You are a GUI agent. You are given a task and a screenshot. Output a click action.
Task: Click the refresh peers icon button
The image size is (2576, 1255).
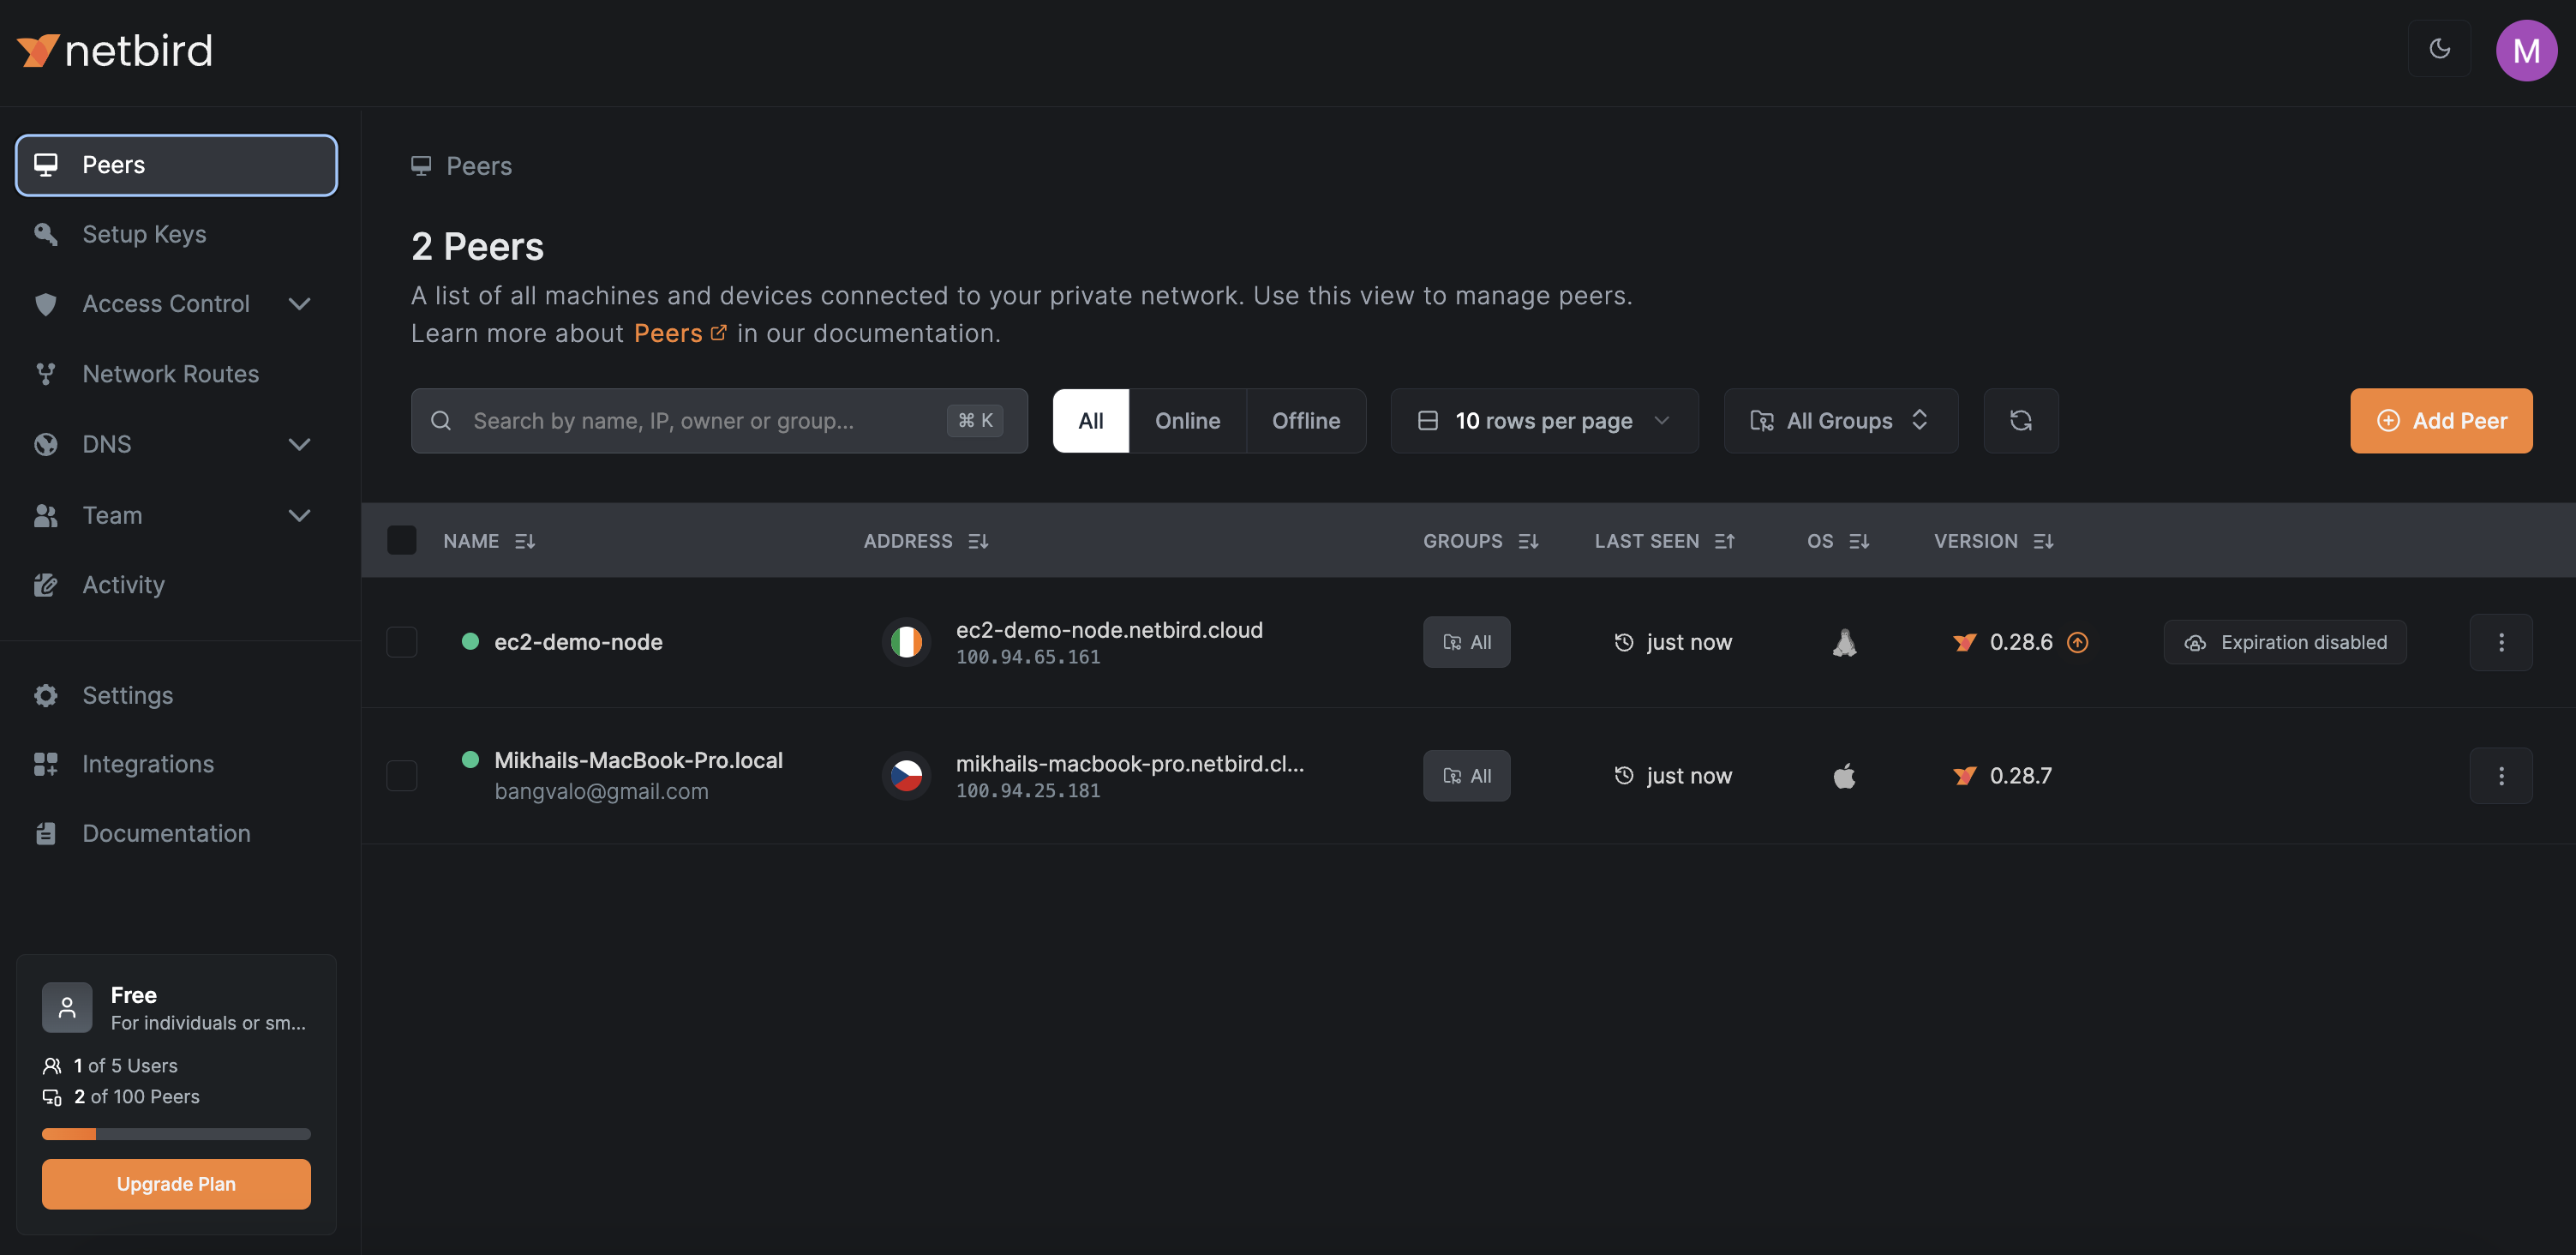click(x=2020, y=420)
